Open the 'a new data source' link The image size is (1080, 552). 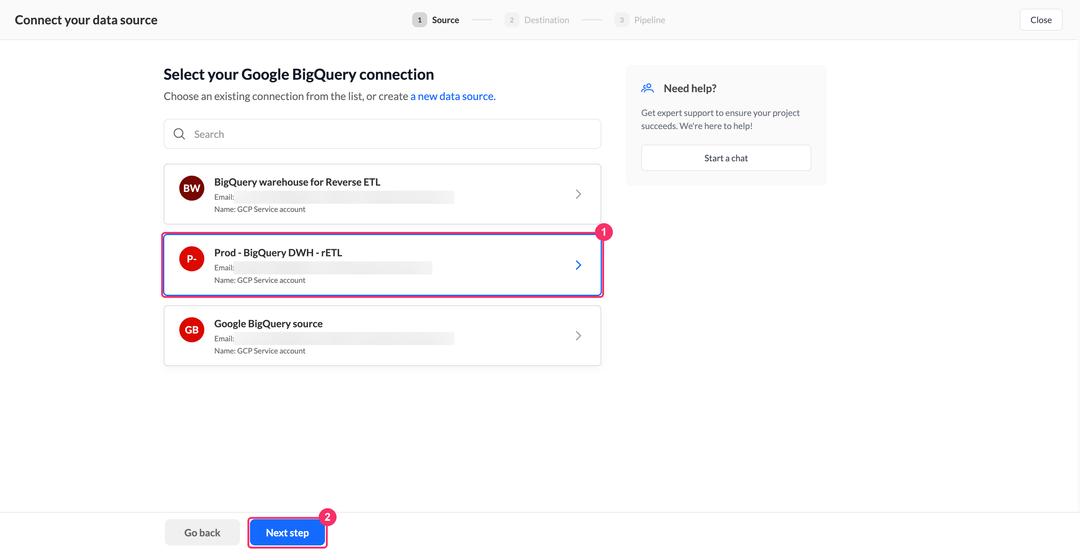(x=453, y=96)
